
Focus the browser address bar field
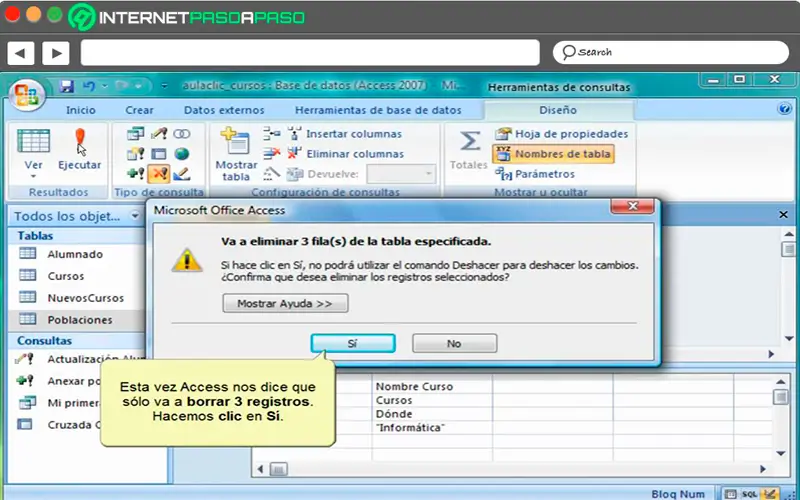tap(310, 53)
